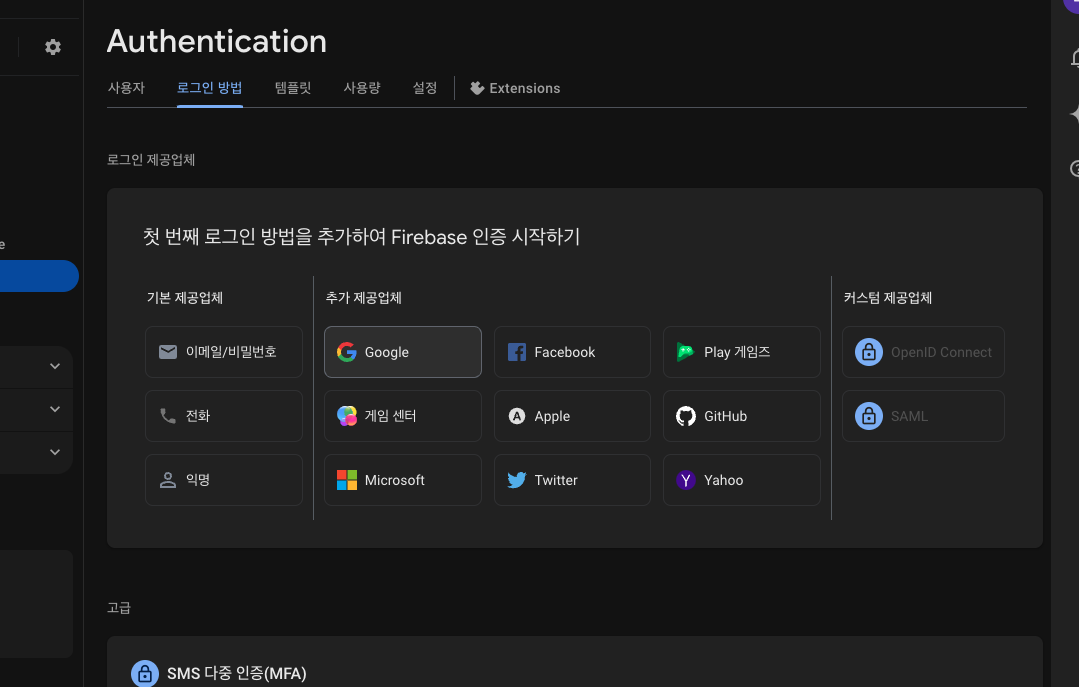Image resolution: width=1079 pixels, height=687 pixels.
Task: Select SAML custom provider
Action: 923,416
